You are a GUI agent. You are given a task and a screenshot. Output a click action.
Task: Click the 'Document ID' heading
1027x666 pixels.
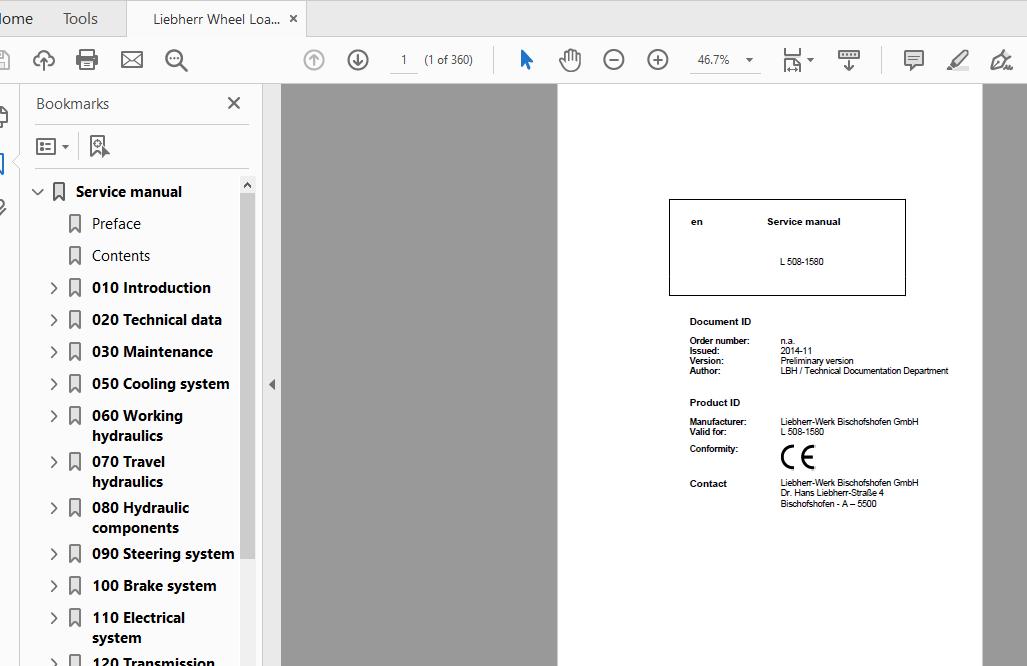coord(720,322)
